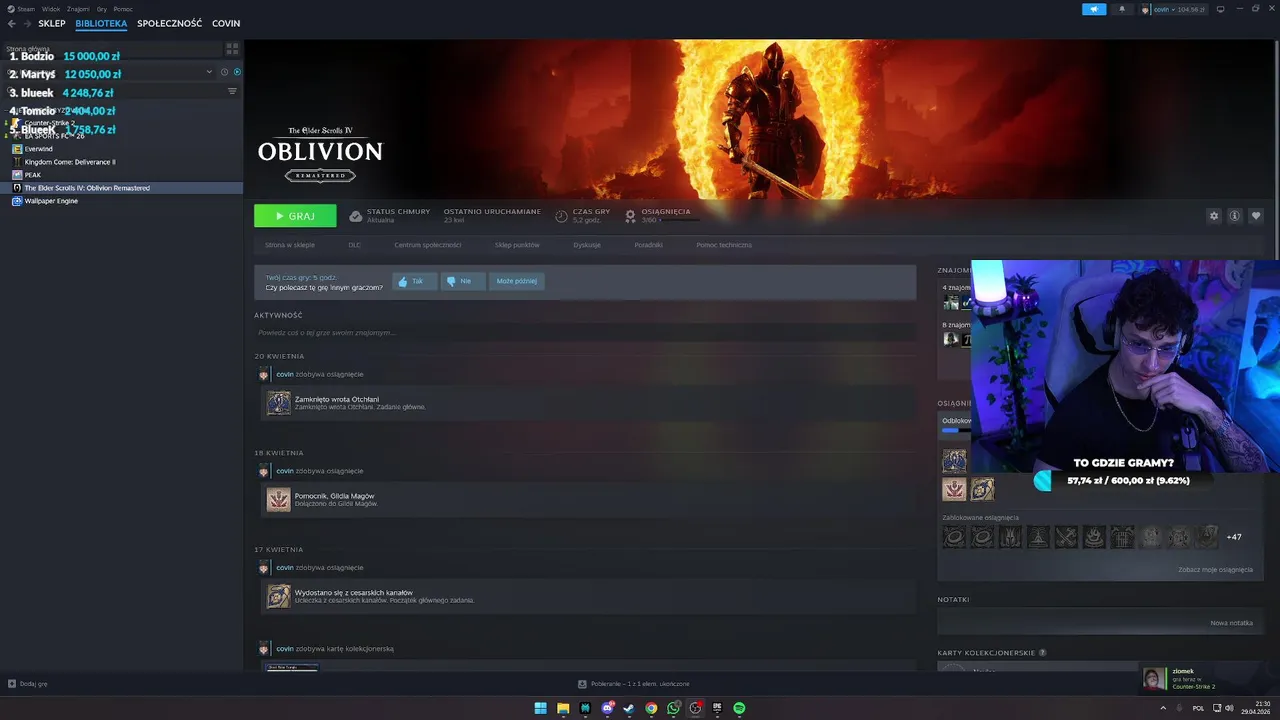Open the DLC link

tap(355, 245)
